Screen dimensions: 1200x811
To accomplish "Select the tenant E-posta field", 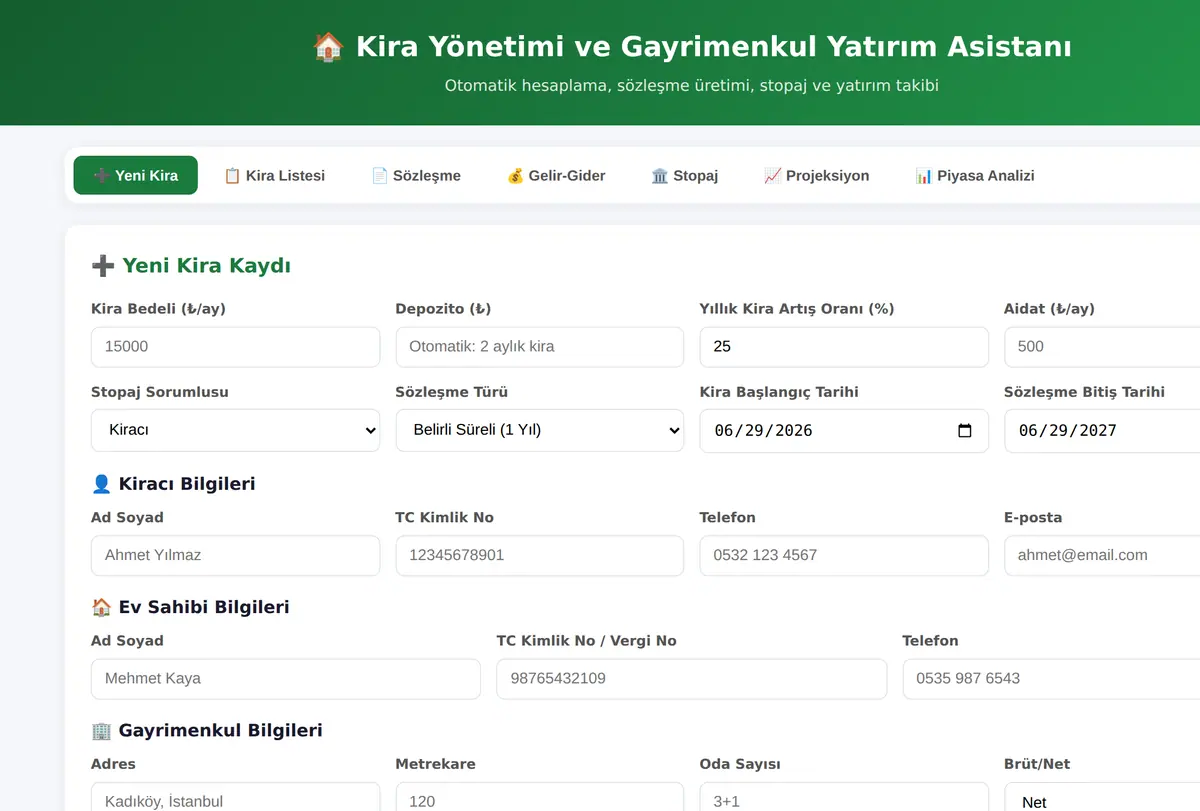I will tap(1102, 555).
